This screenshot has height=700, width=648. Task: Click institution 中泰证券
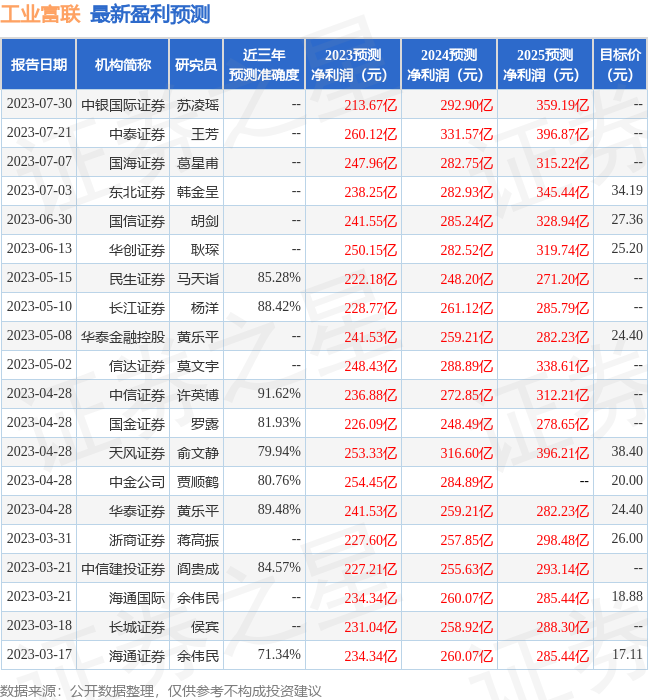coord(137,134)
